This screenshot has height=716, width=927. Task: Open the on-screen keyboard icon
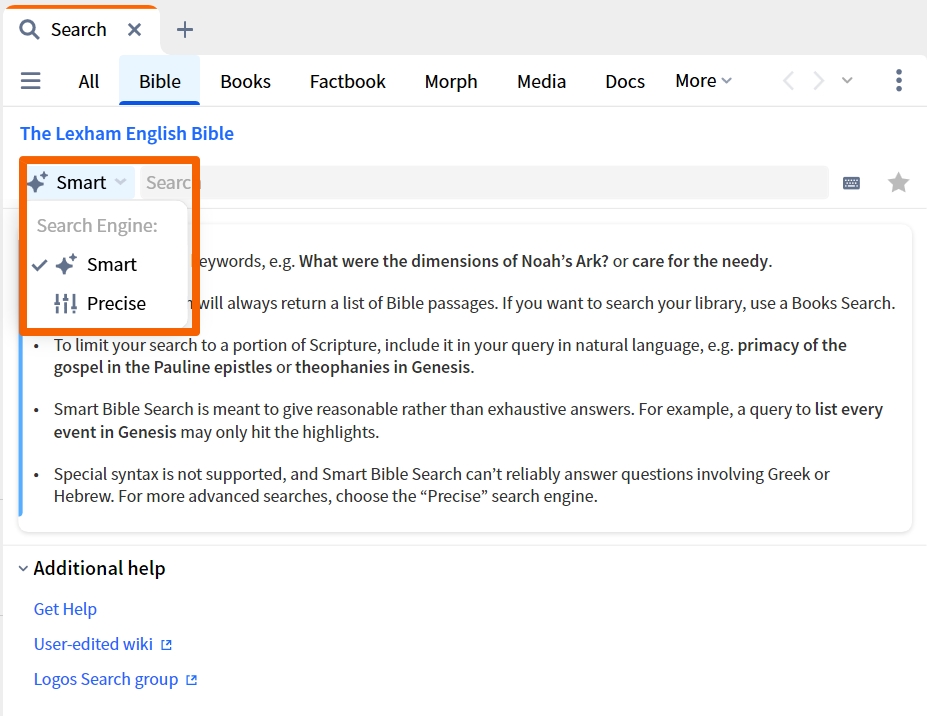pyautogui.click(x=851, y=183)
